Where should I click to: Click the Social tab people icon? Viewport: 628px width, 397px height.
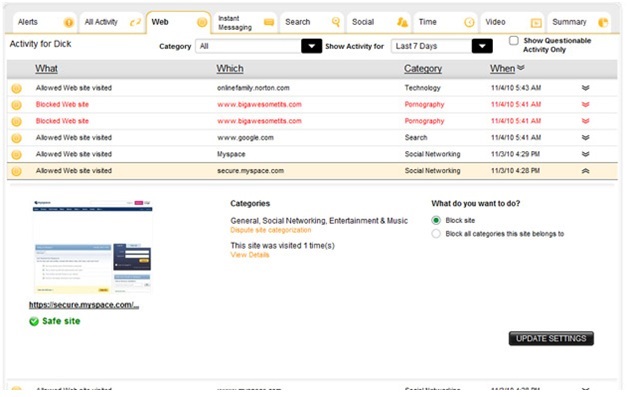tap(402, 22)
